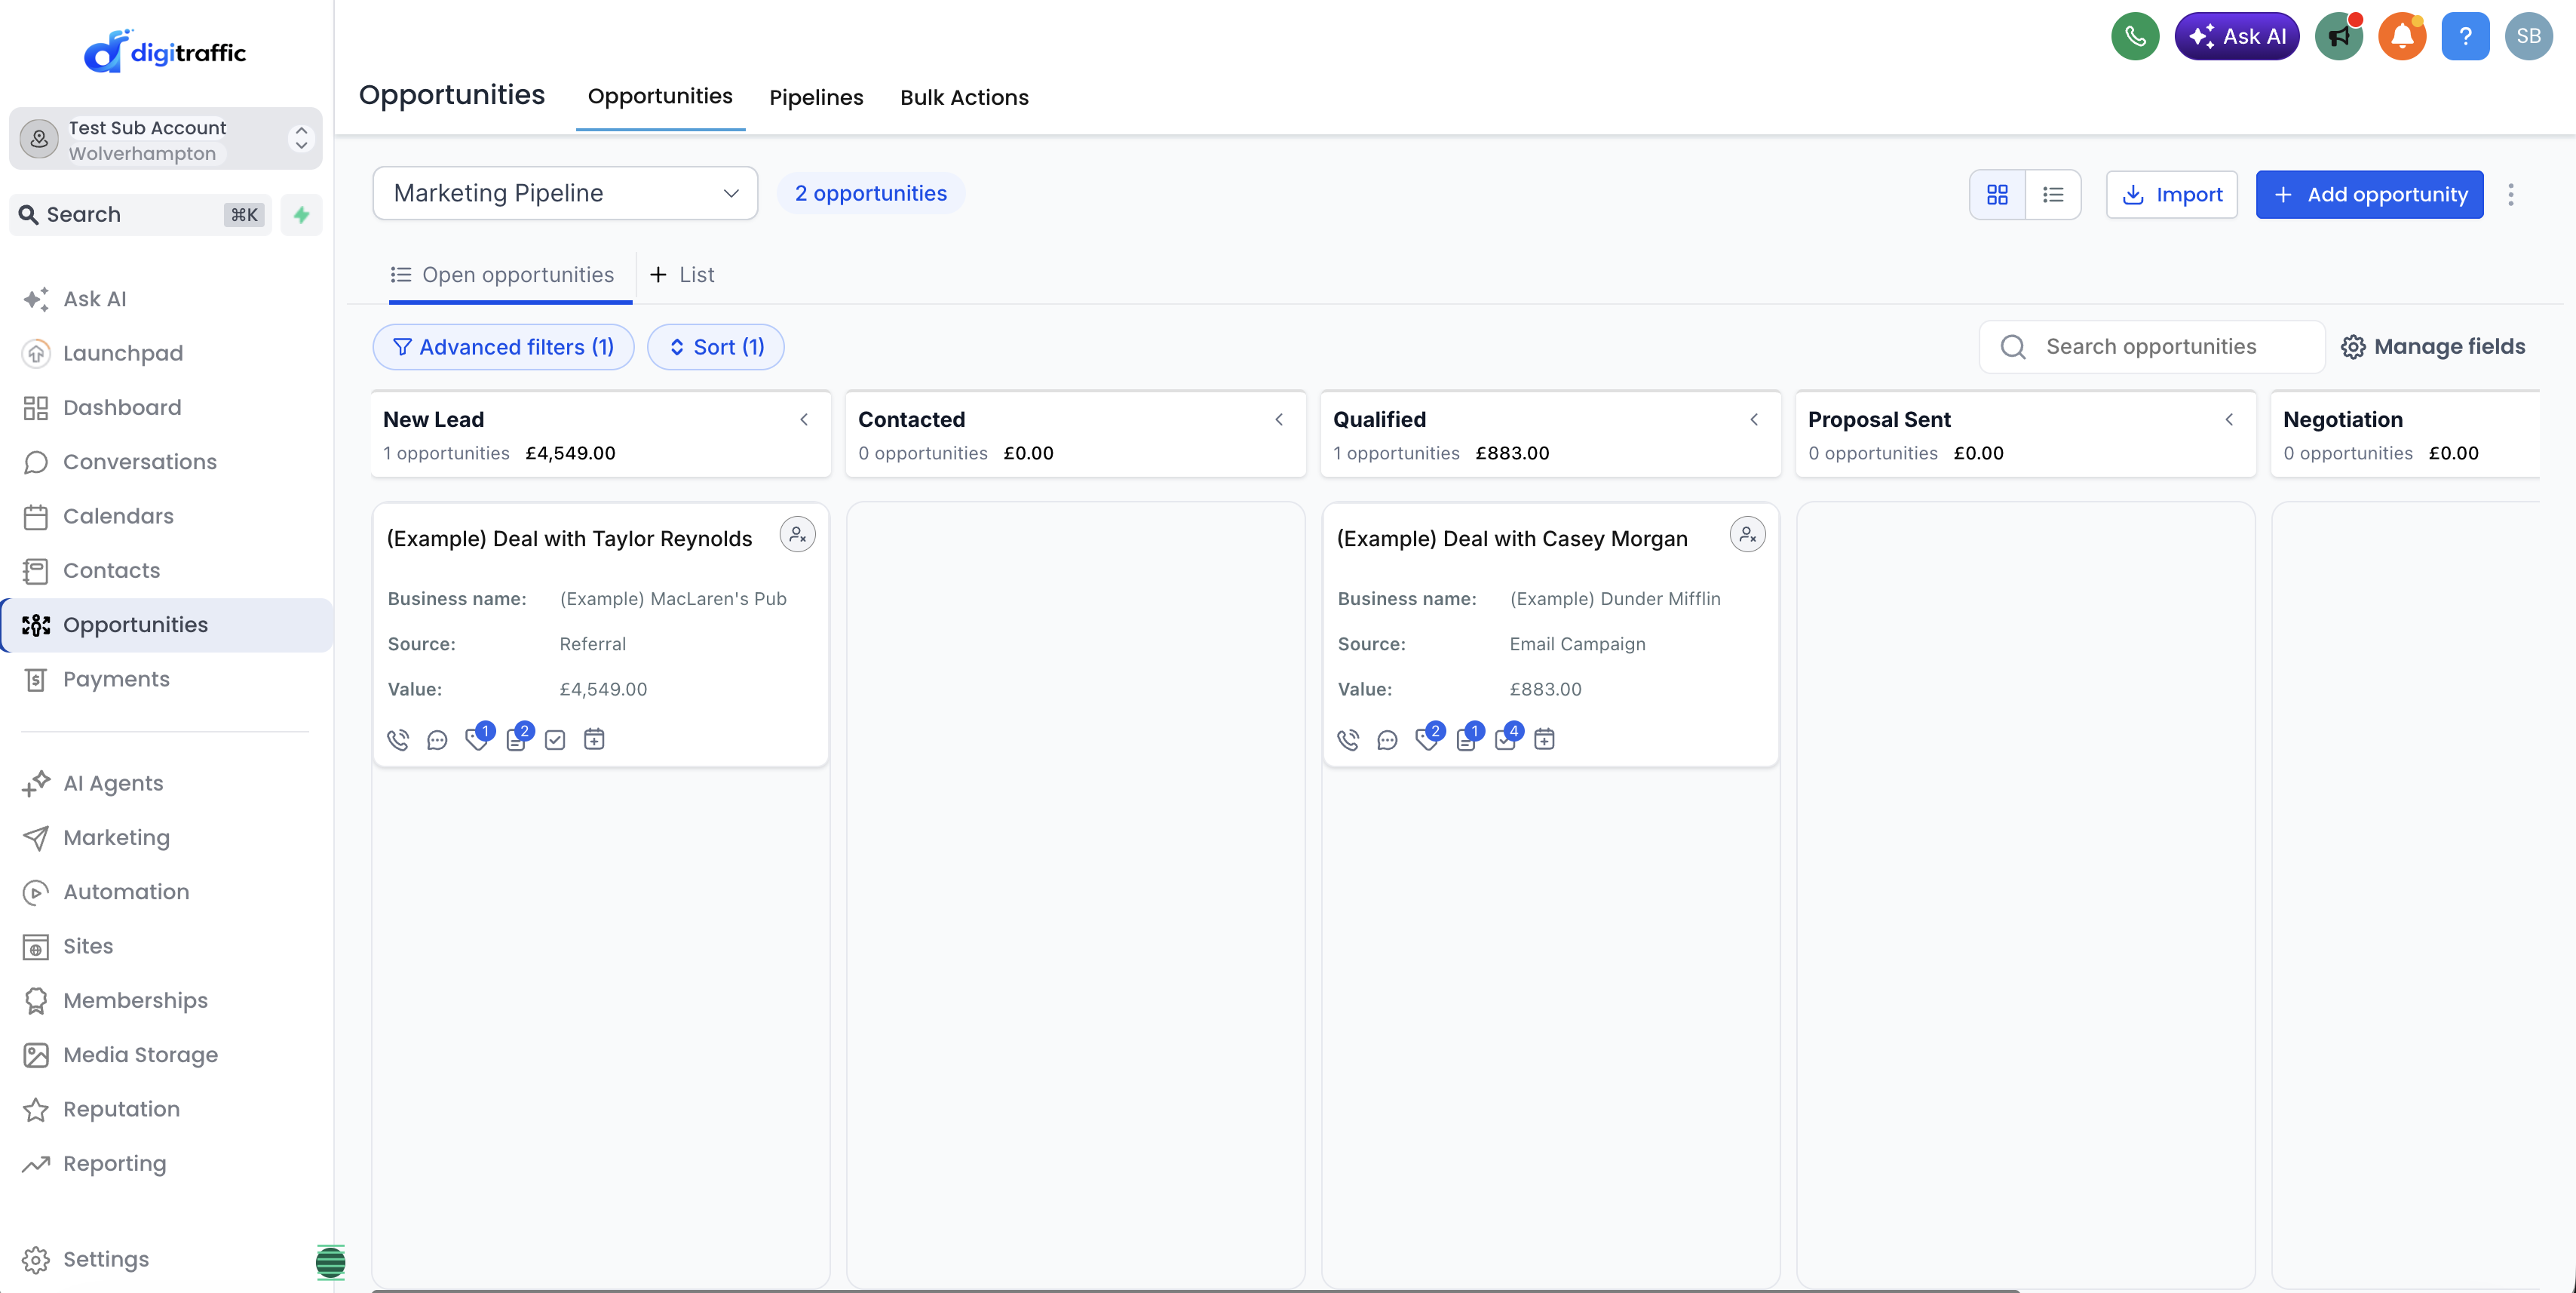Click the Add opportunity button

[x=2370, y=194]
